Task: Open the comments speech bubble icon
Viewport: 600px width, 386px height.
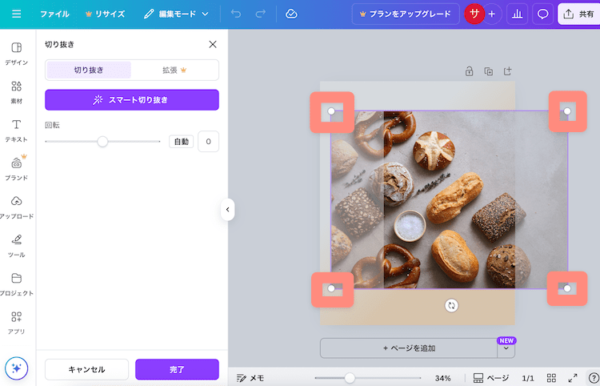Action: tap(543, 14)
